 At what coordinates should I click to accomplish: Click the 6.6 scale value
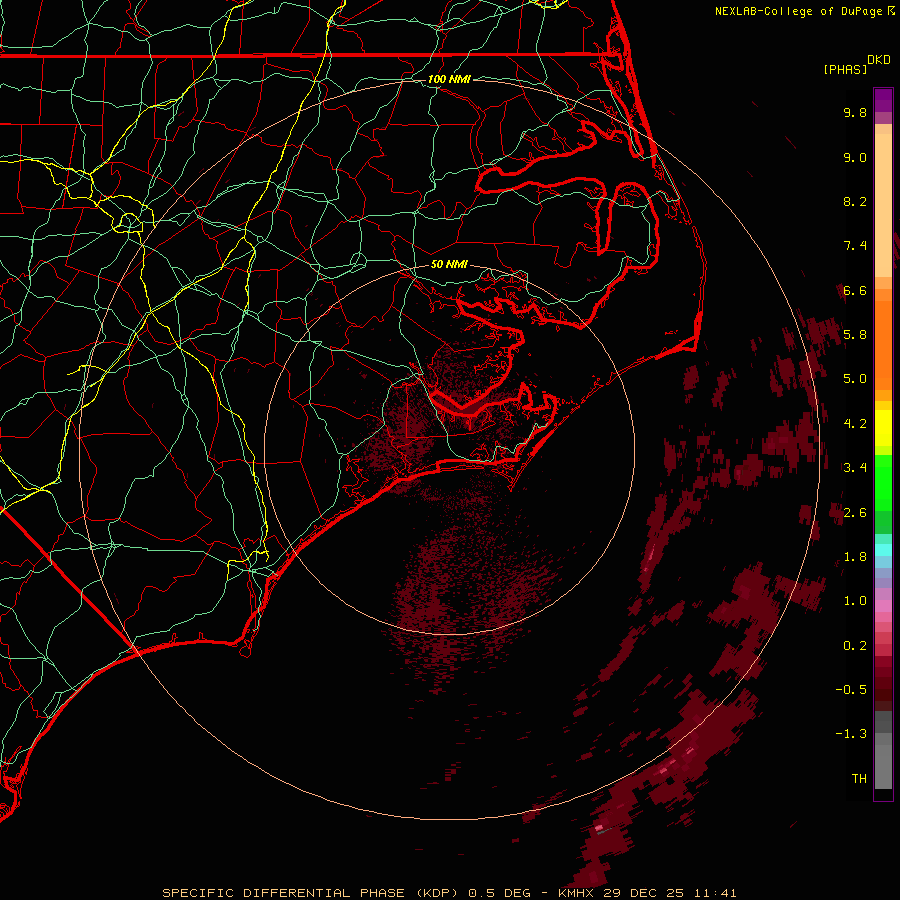(855, 290)
